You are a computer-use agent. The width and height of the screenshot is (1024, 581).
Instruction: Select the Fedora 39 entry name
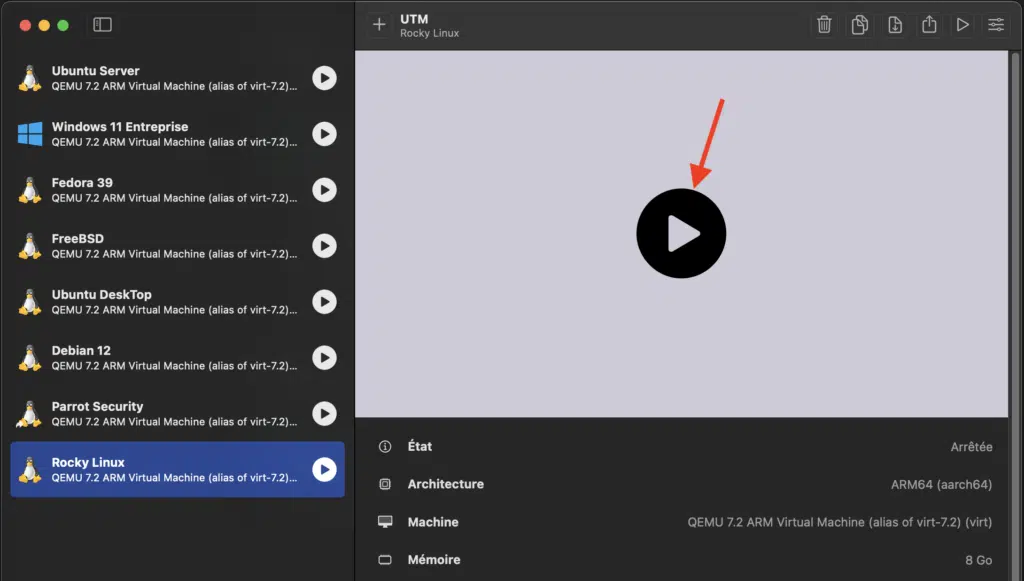[82, 183]
